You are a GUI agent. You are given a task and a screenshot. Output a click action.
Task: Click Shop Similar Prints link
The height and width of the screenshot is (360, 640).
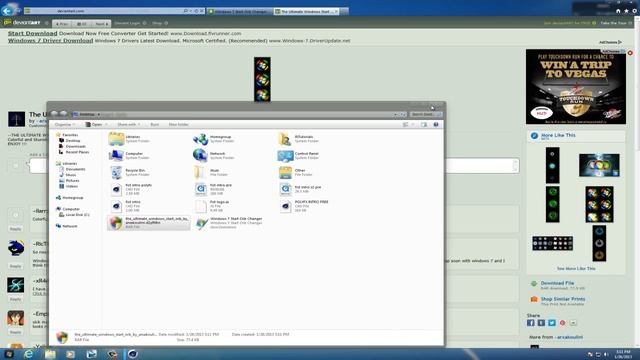(x=563, y=299)
